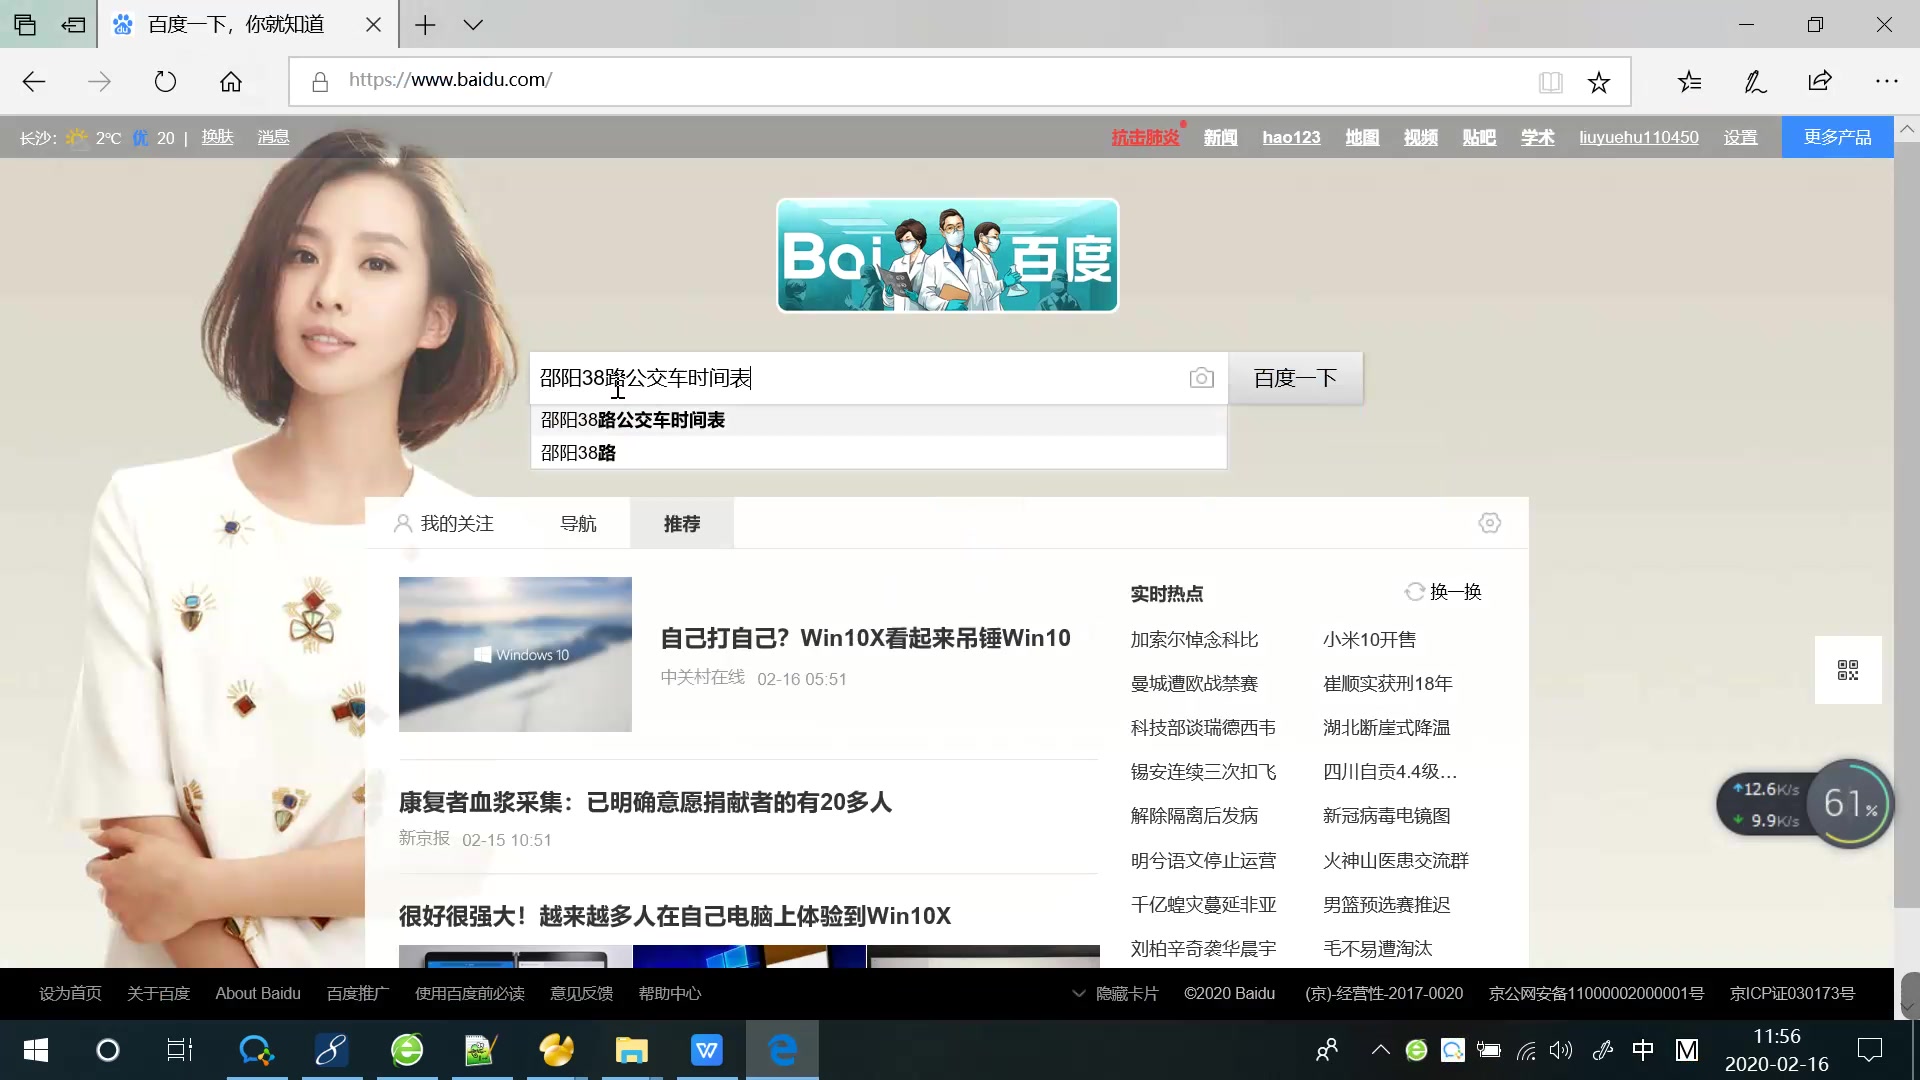Open Windows 10 article thumbnail
Viewport: 1920px width, 1080px height.
515,654
